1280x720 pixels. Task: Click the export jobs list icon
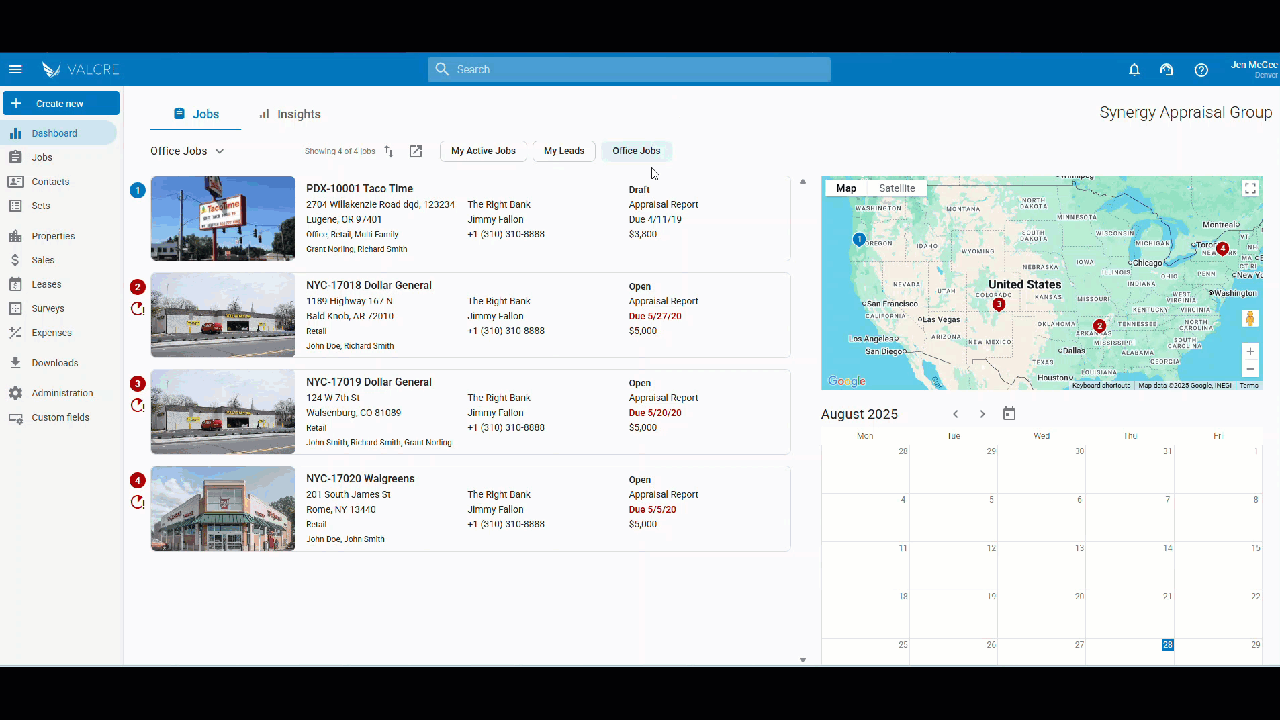click(416, 151)
